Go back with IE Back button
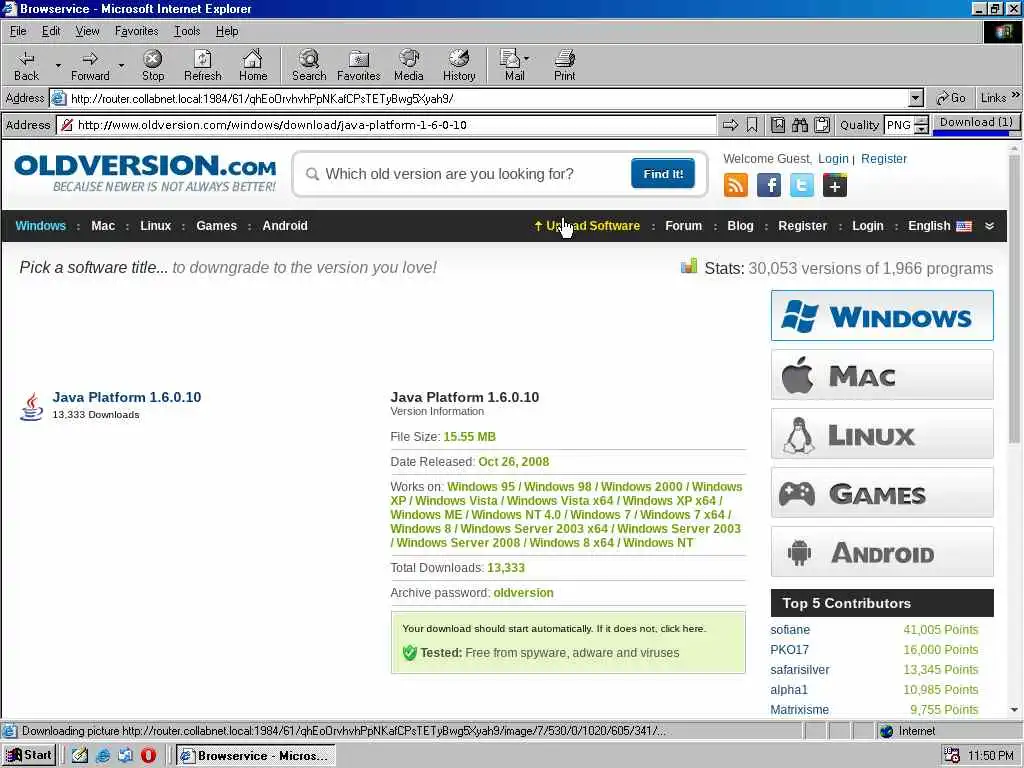1024x768 pixels. click(26, 65)
